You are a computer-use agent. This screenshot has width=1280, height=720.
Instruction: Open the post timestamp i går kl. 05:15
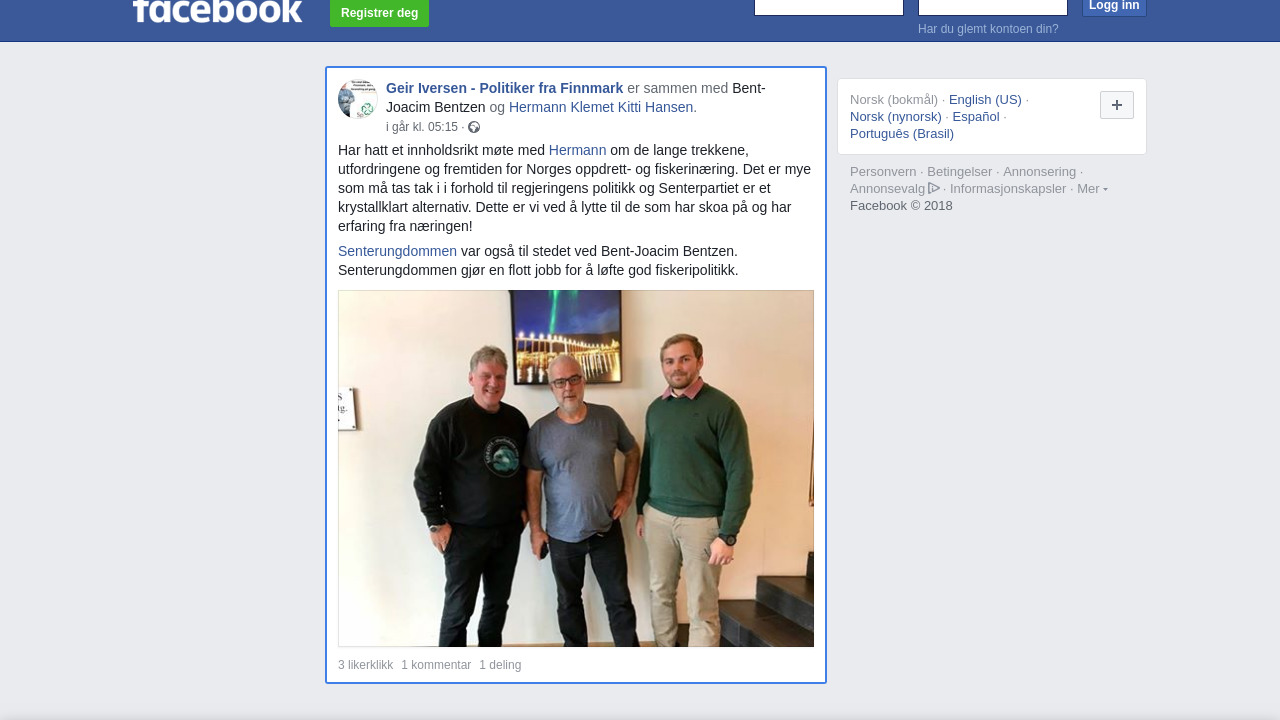point(422,127)
